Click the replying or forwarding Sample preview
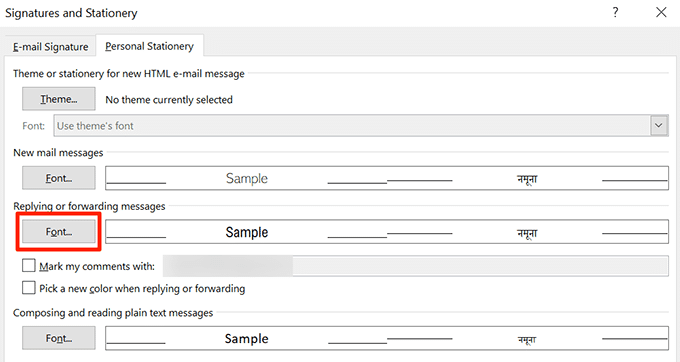Image resolution: width=680 pixels, height=362 pixels. point(387,232)
